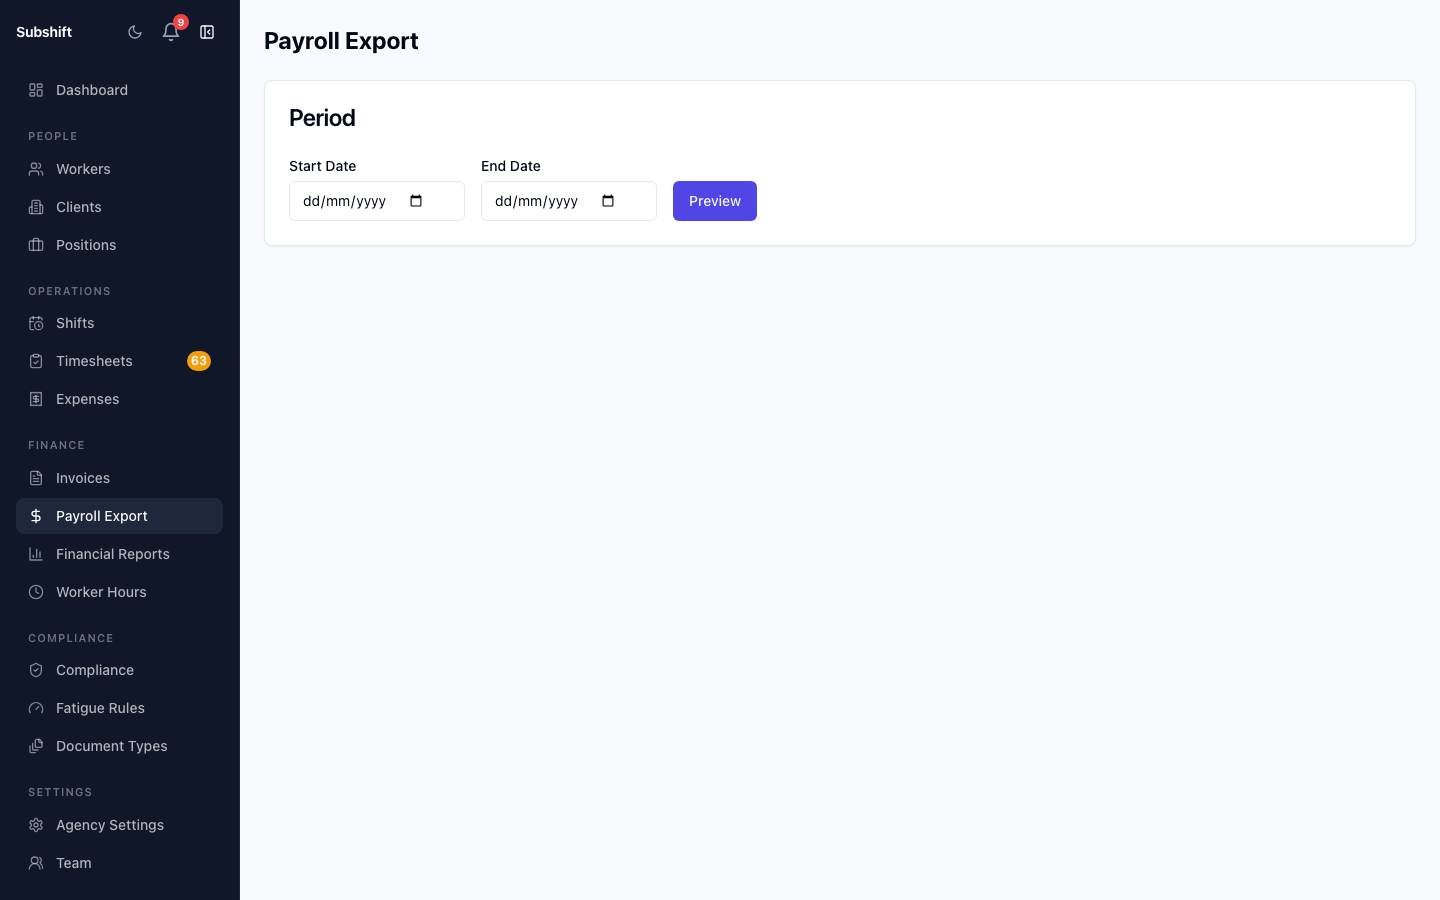Click the Agency Settings gear icon
1440x900 pixels.
tap(36, 825)
